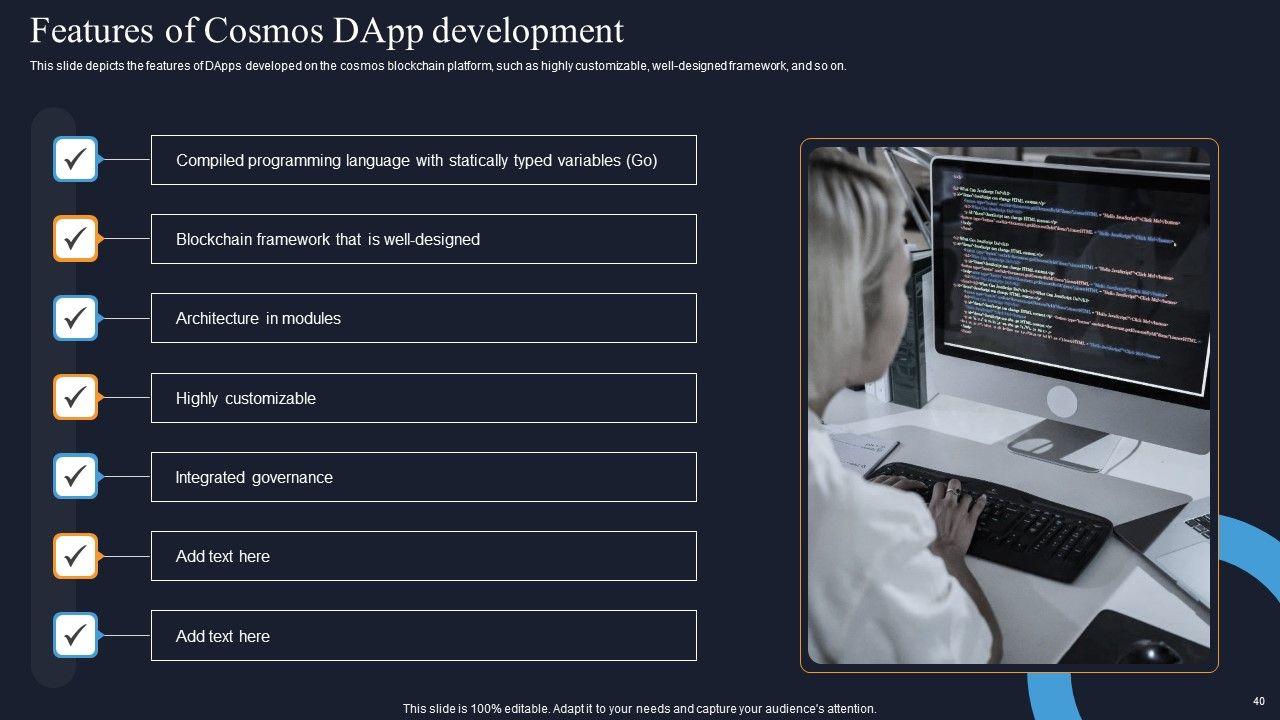Select the checkmark icon beside Highly customizable

[x=75, y=398]
